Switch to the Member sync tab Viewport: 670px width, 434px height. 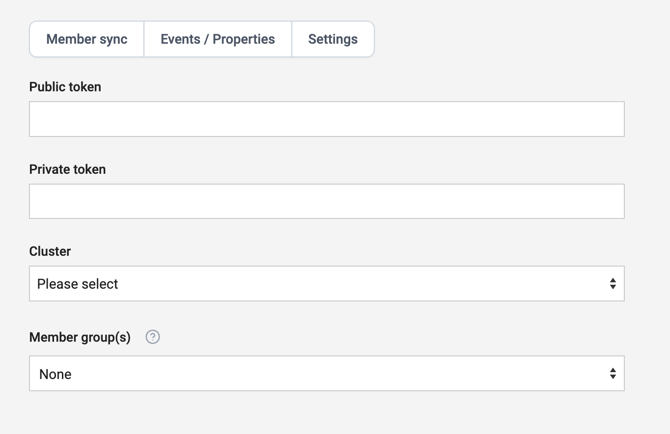87,39
